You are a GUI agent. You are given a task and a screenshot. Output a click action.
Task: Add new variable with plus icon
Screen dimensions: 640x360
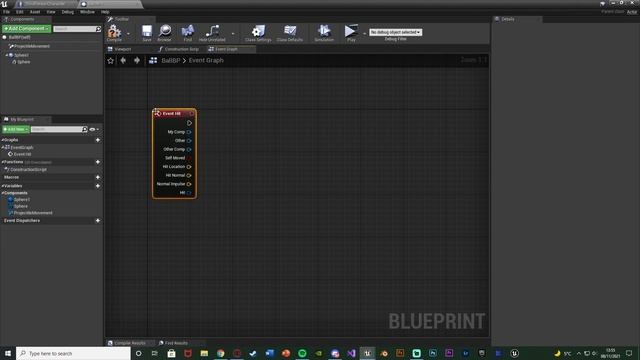(x=98, y=186)
